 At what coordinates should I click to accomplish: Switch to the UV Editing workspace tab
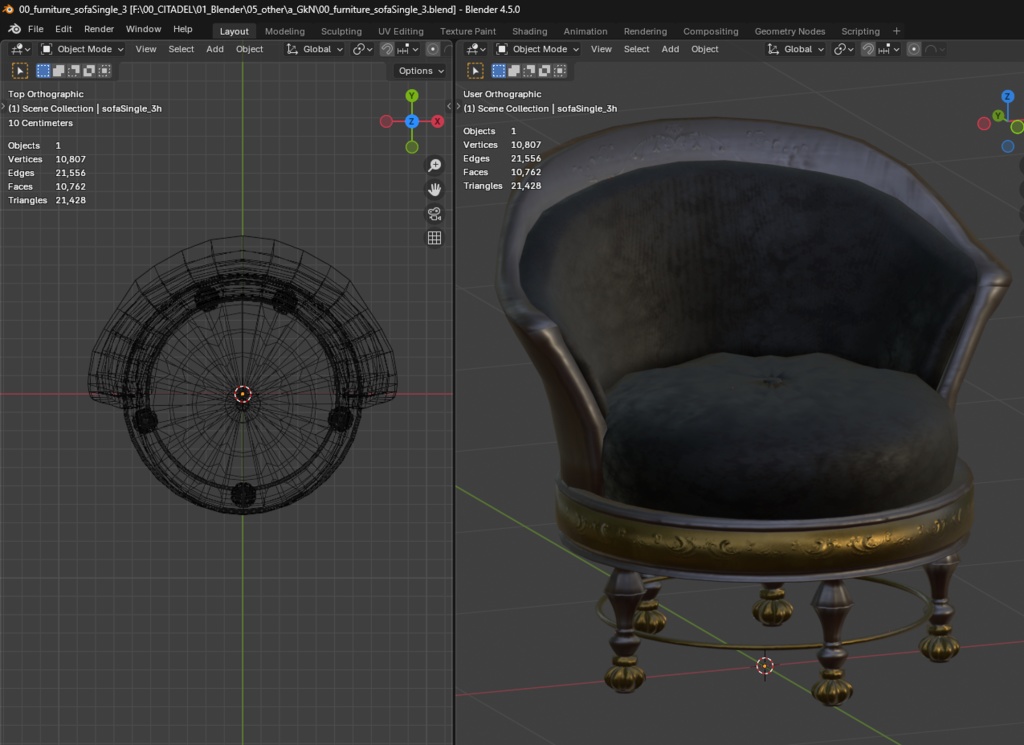click(400, 31)
